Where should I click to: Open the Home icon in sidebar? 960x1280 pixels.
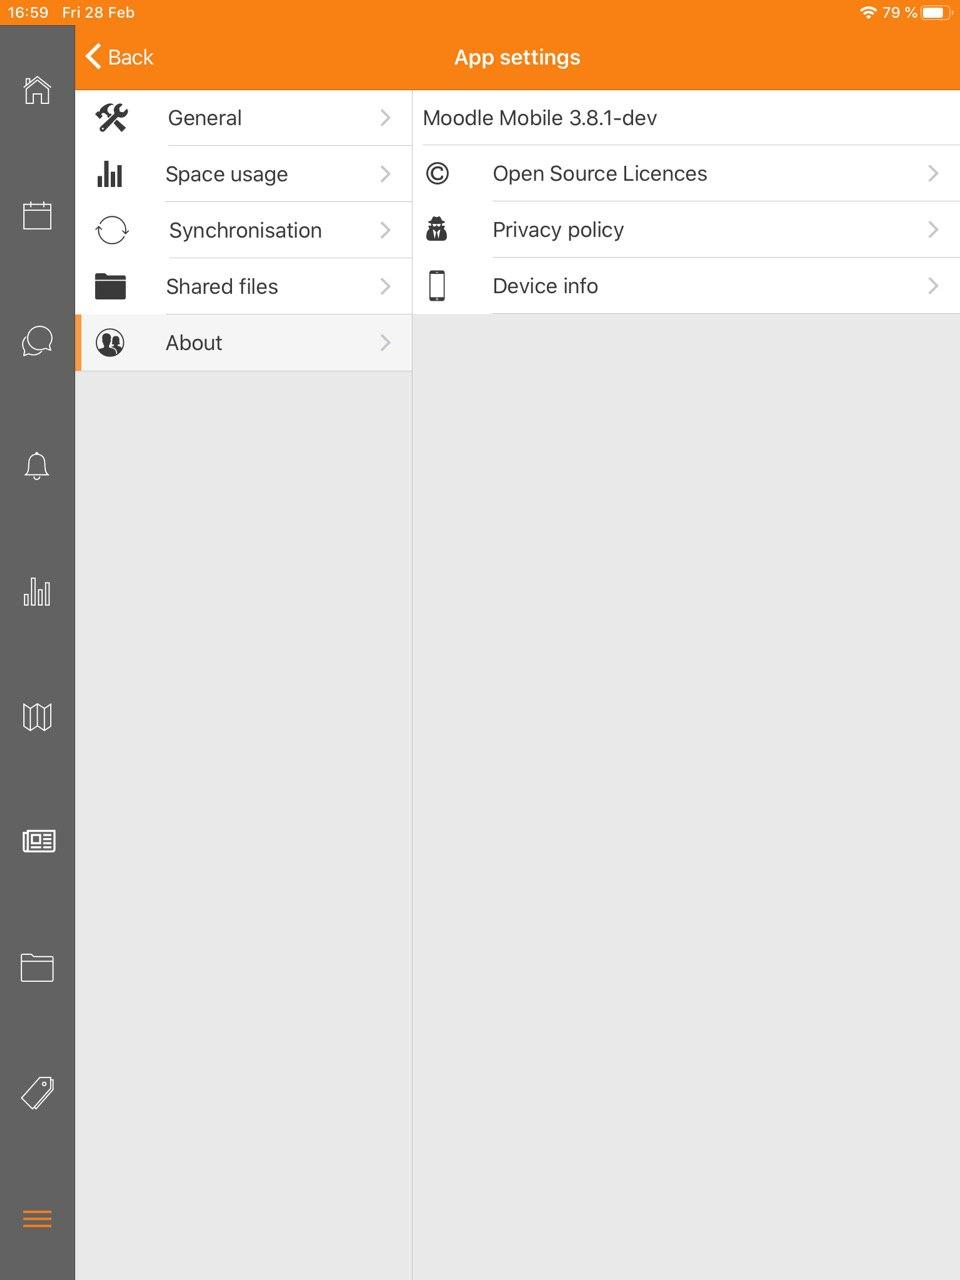click(x=37, y=90)
